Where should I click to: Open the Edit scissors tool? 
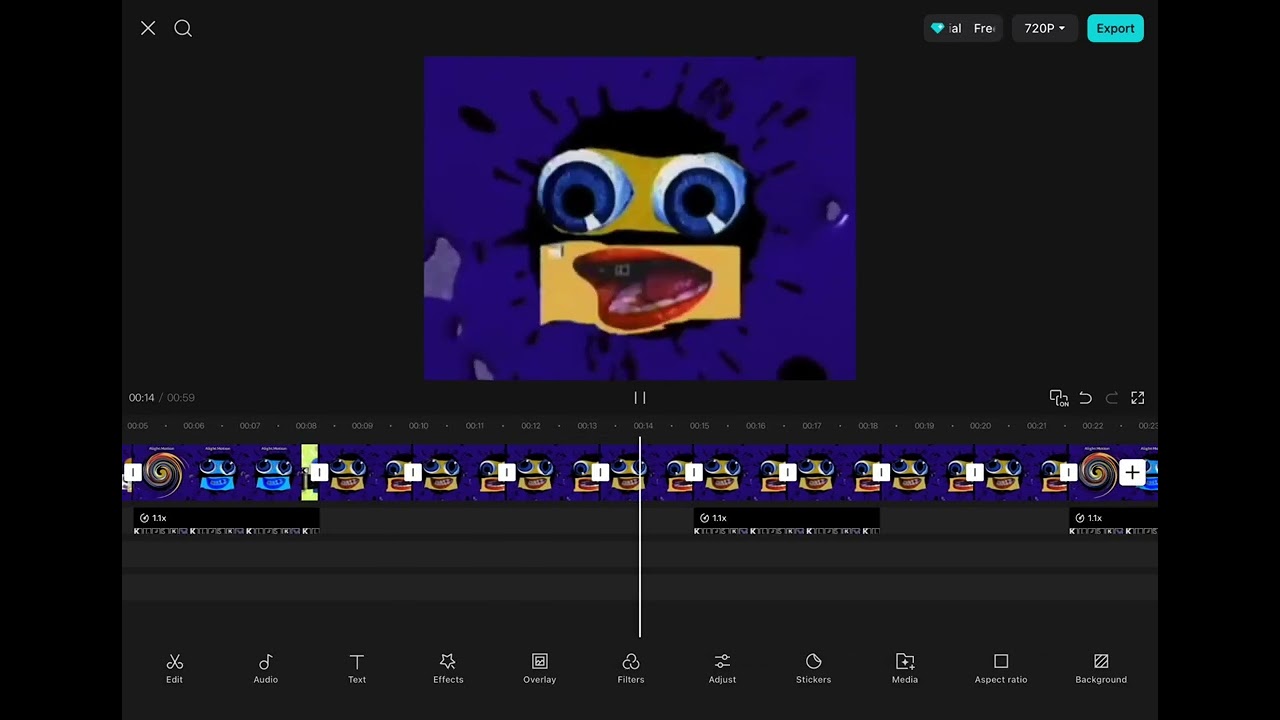174,668
